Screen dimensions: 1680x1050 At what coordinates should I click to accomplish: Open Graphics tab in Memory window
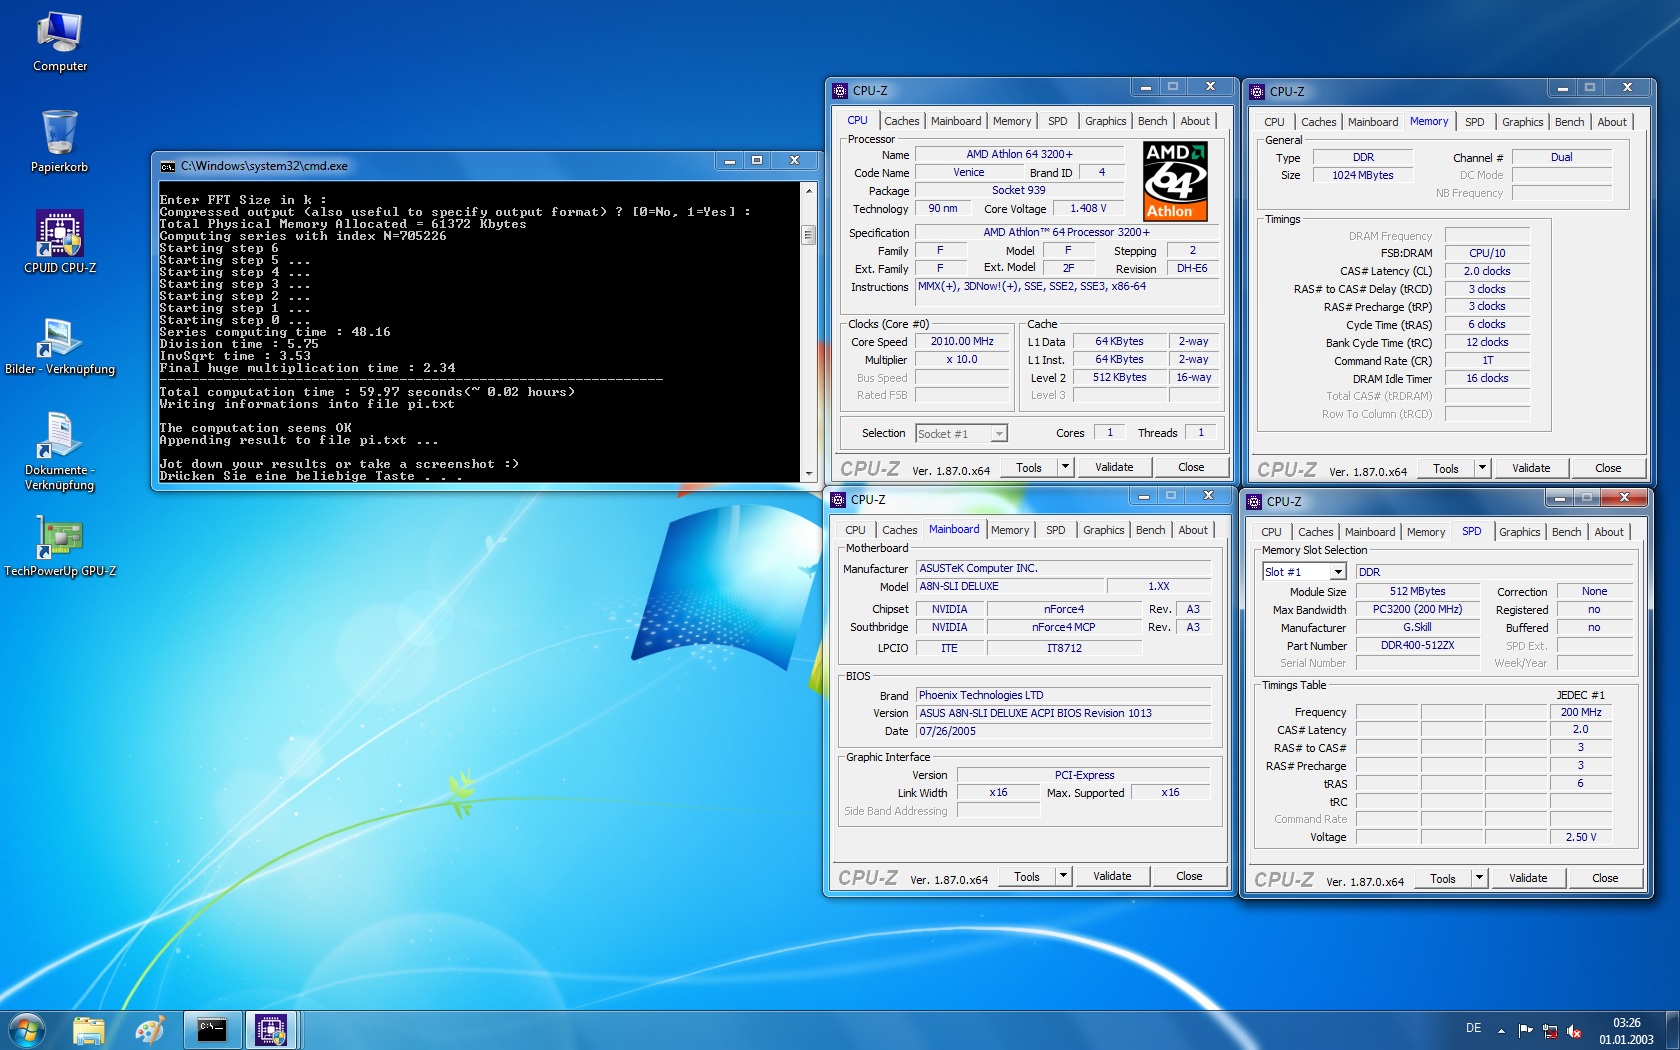1522,122
